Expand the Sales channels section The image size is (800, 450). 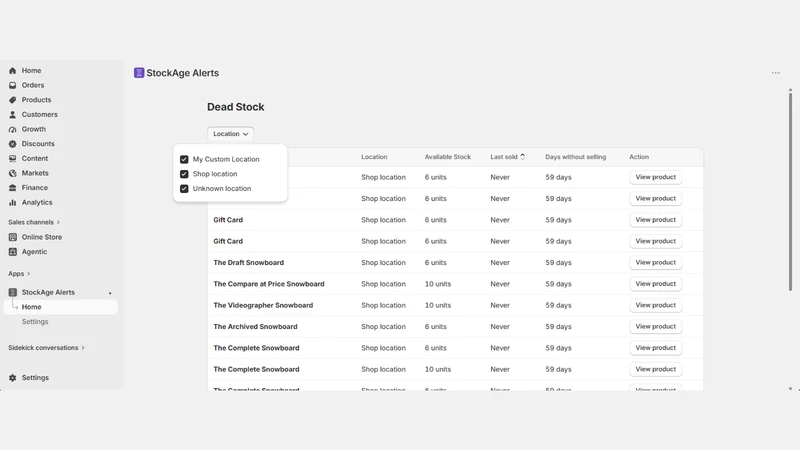point(34,222)
